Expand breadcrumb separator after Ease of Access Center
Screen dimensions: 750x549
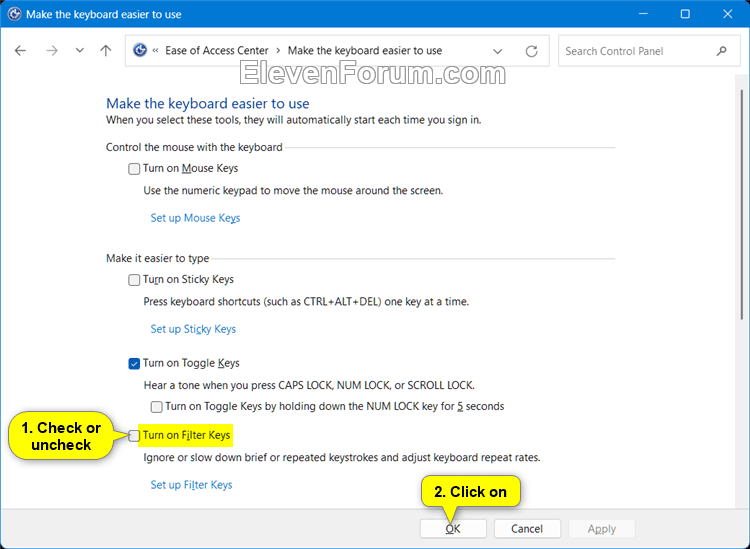pyautogui.click(x=278, y=51)
